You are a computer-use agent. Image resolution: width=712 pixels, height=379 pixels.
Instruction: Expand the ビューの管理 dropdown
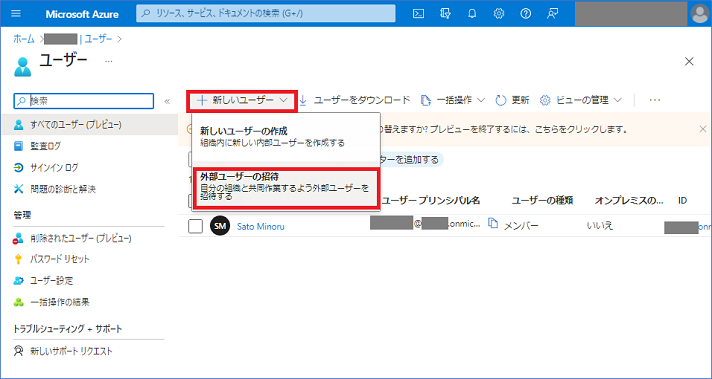tap(581, 100)
